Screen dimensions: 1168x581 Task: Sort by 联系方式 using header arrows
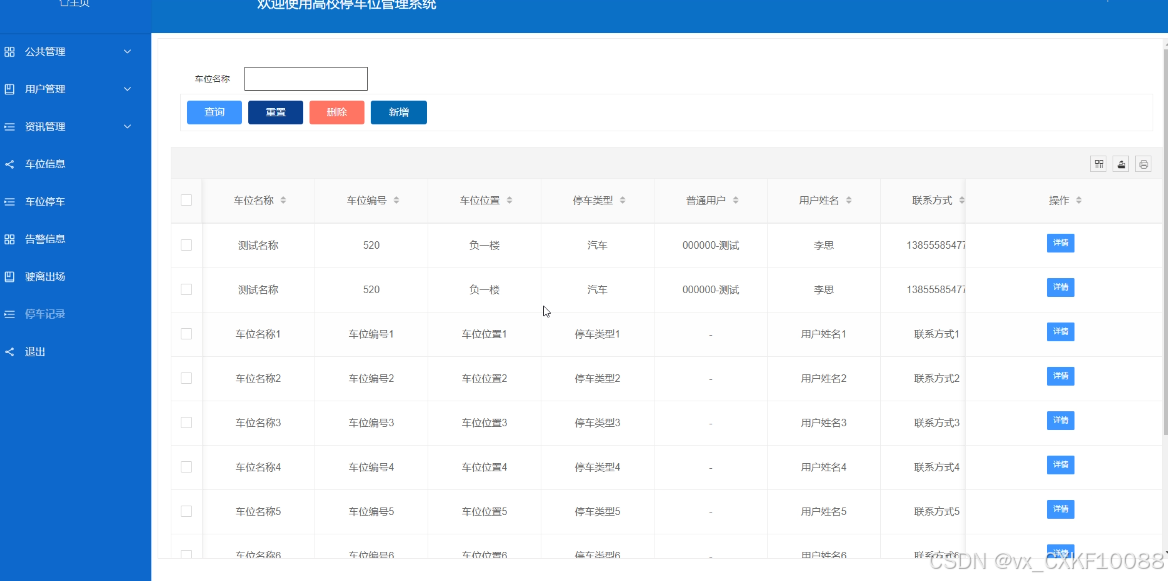[x=962, y=200]
